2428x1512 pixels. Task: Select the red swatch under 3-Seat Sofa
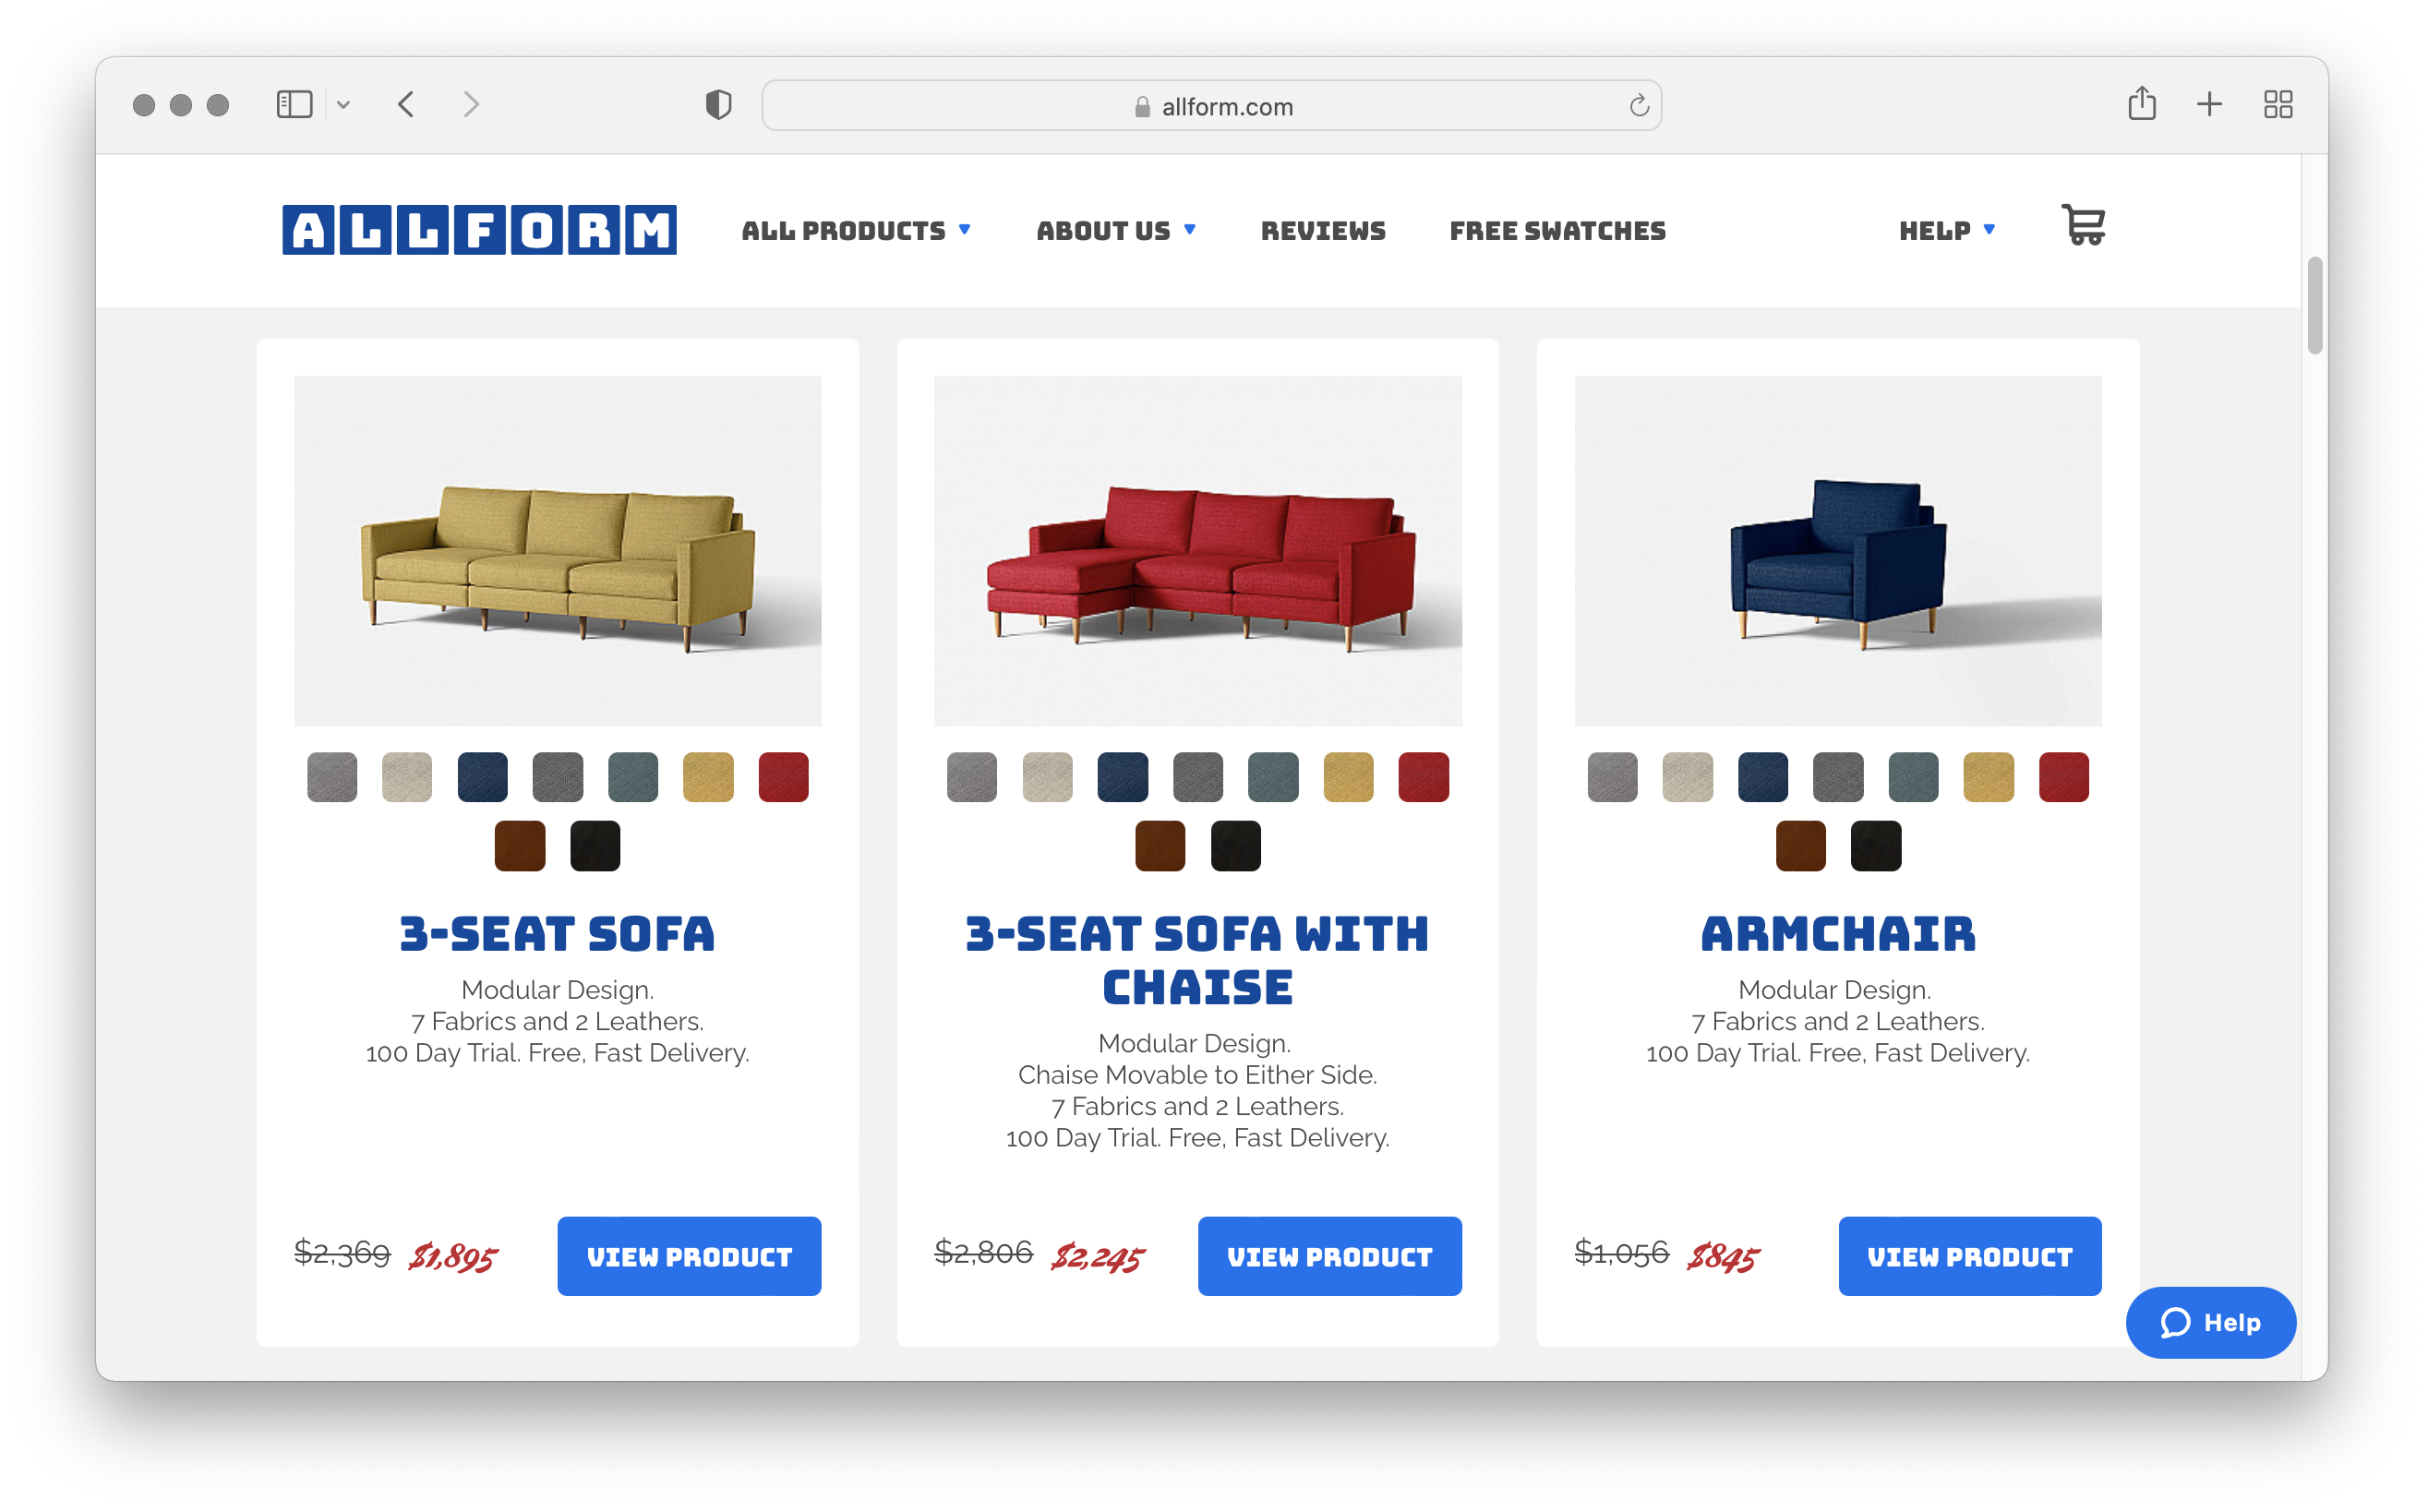click(783, 777)
